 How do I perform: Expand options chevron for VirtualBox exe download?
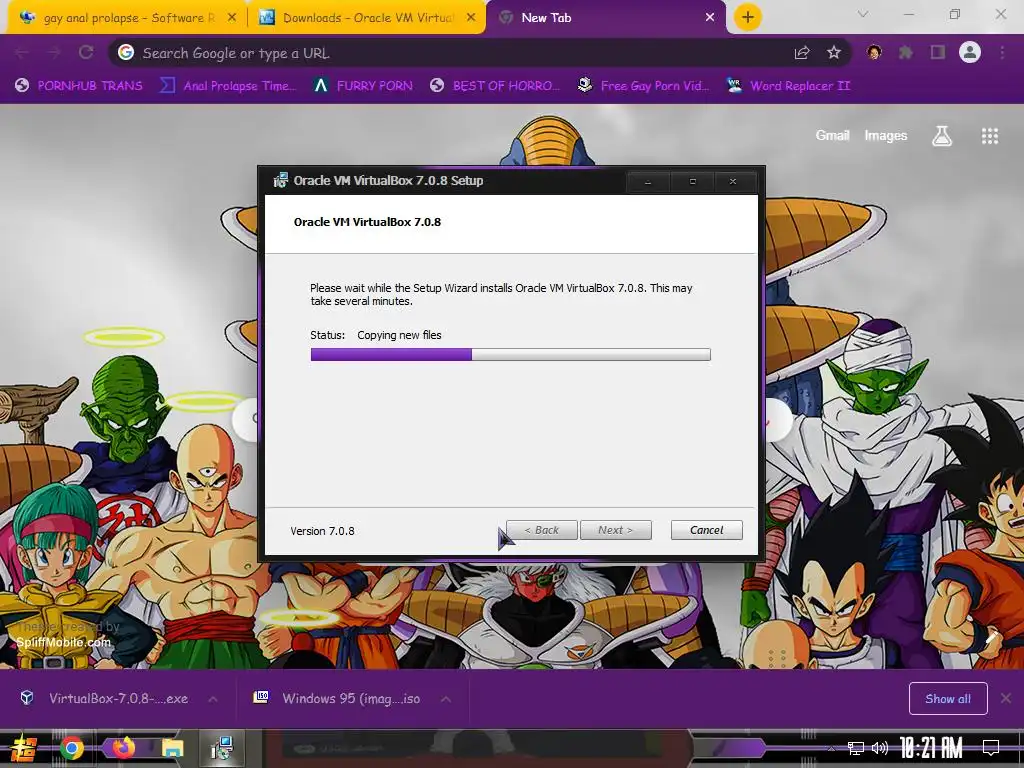tap(213, 699)
